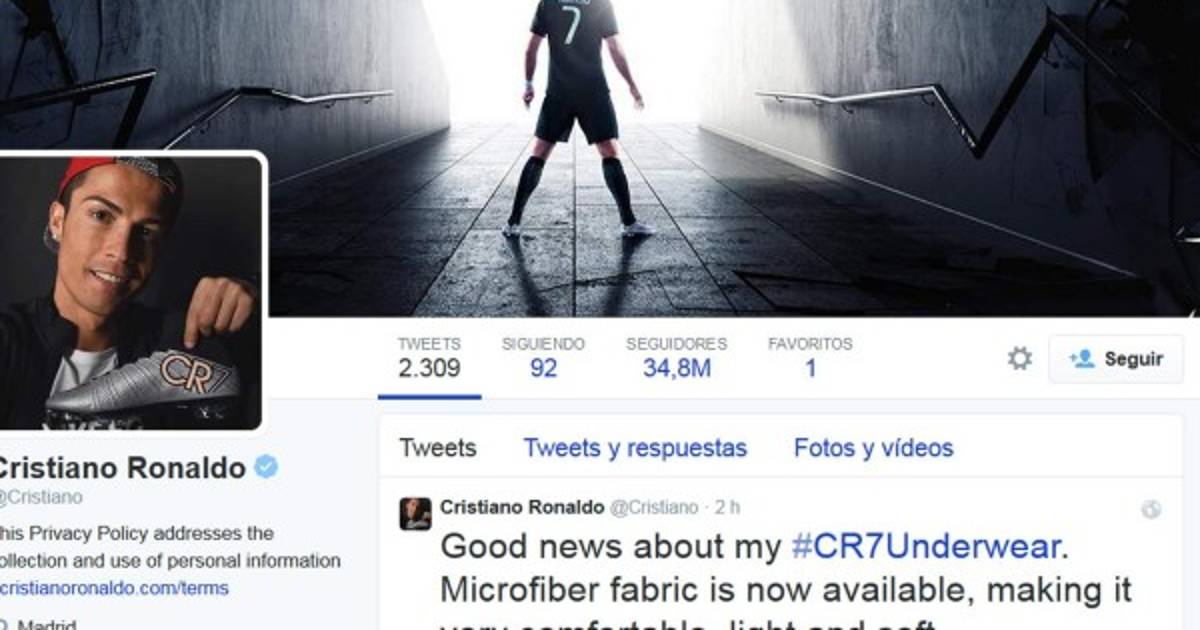1200x630 pixels.
Task: Open the Seguidores 34,8M list
Action: (676, 357)
